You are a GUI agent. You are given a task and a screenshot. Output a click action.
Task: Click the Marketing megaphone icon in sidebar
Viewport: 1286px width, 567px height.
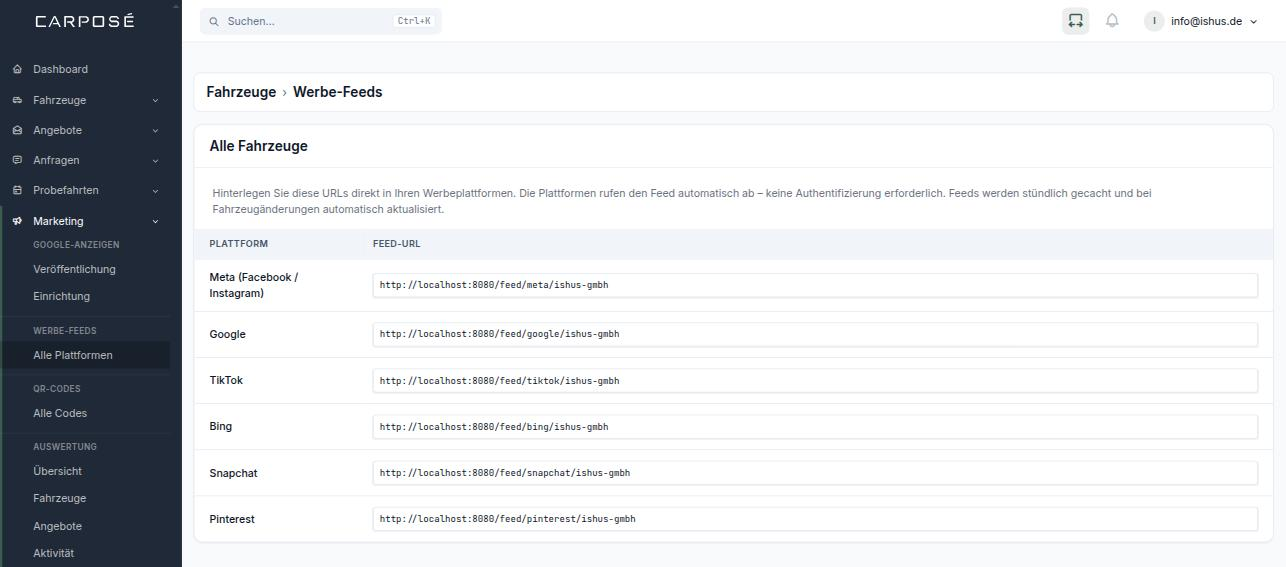coord(17,221)
